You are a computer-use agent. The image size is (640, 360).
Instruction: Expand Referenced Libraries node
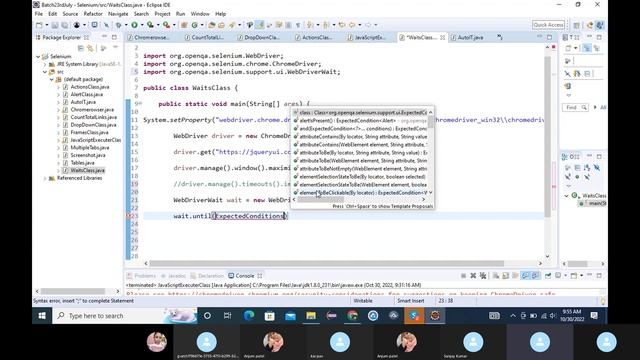click(45, 178)
